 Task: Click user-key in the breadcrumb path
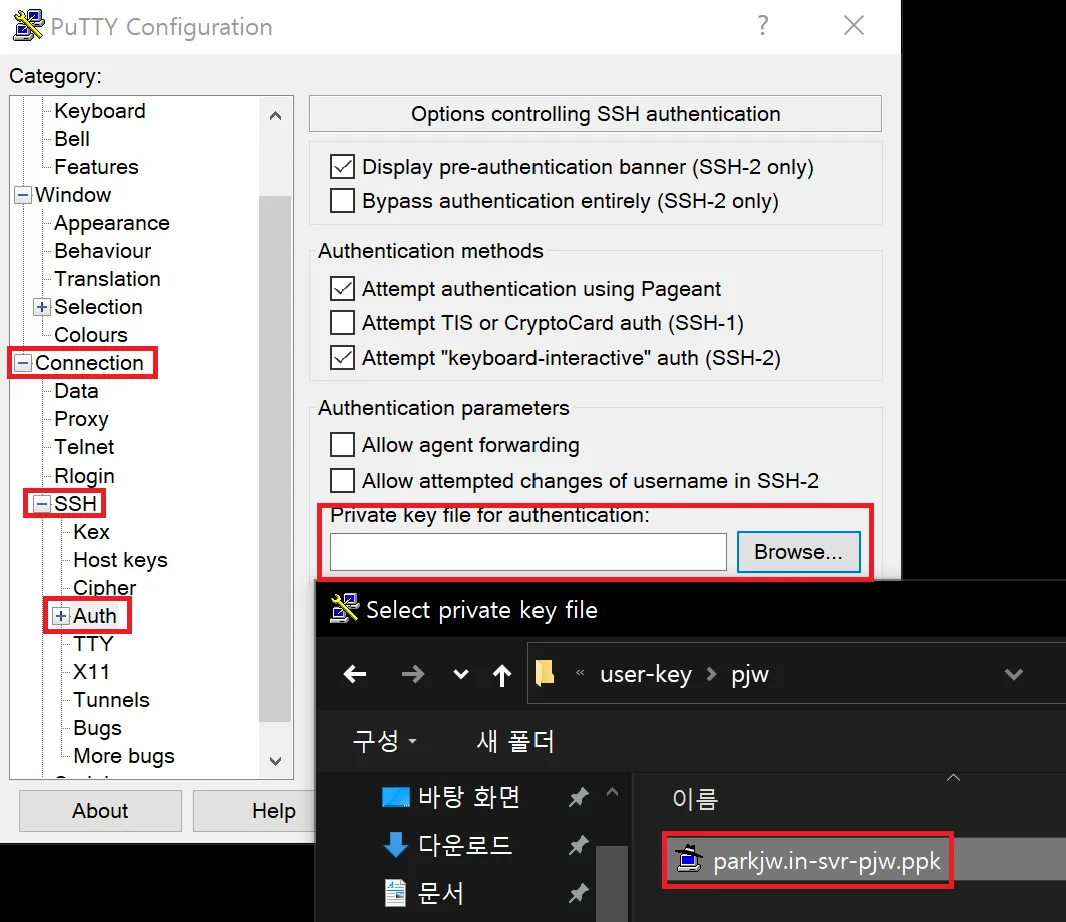[646, 674]
